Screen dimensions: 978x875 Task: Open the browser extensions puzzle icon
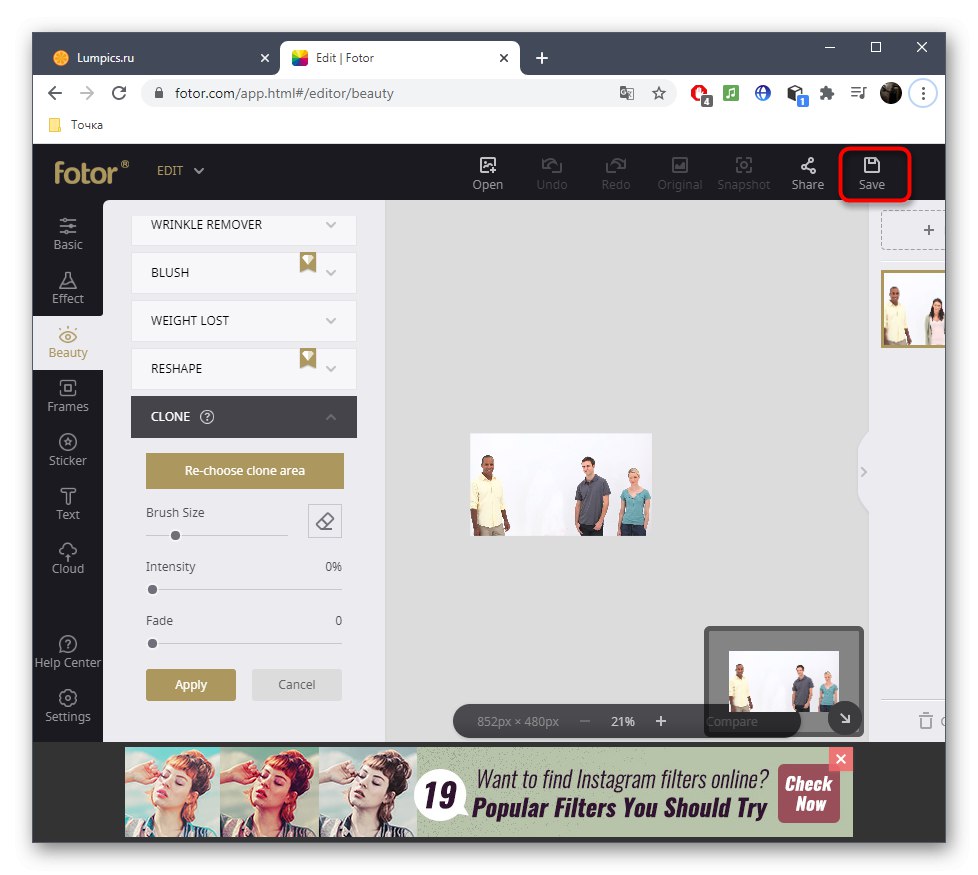[826, 94]
